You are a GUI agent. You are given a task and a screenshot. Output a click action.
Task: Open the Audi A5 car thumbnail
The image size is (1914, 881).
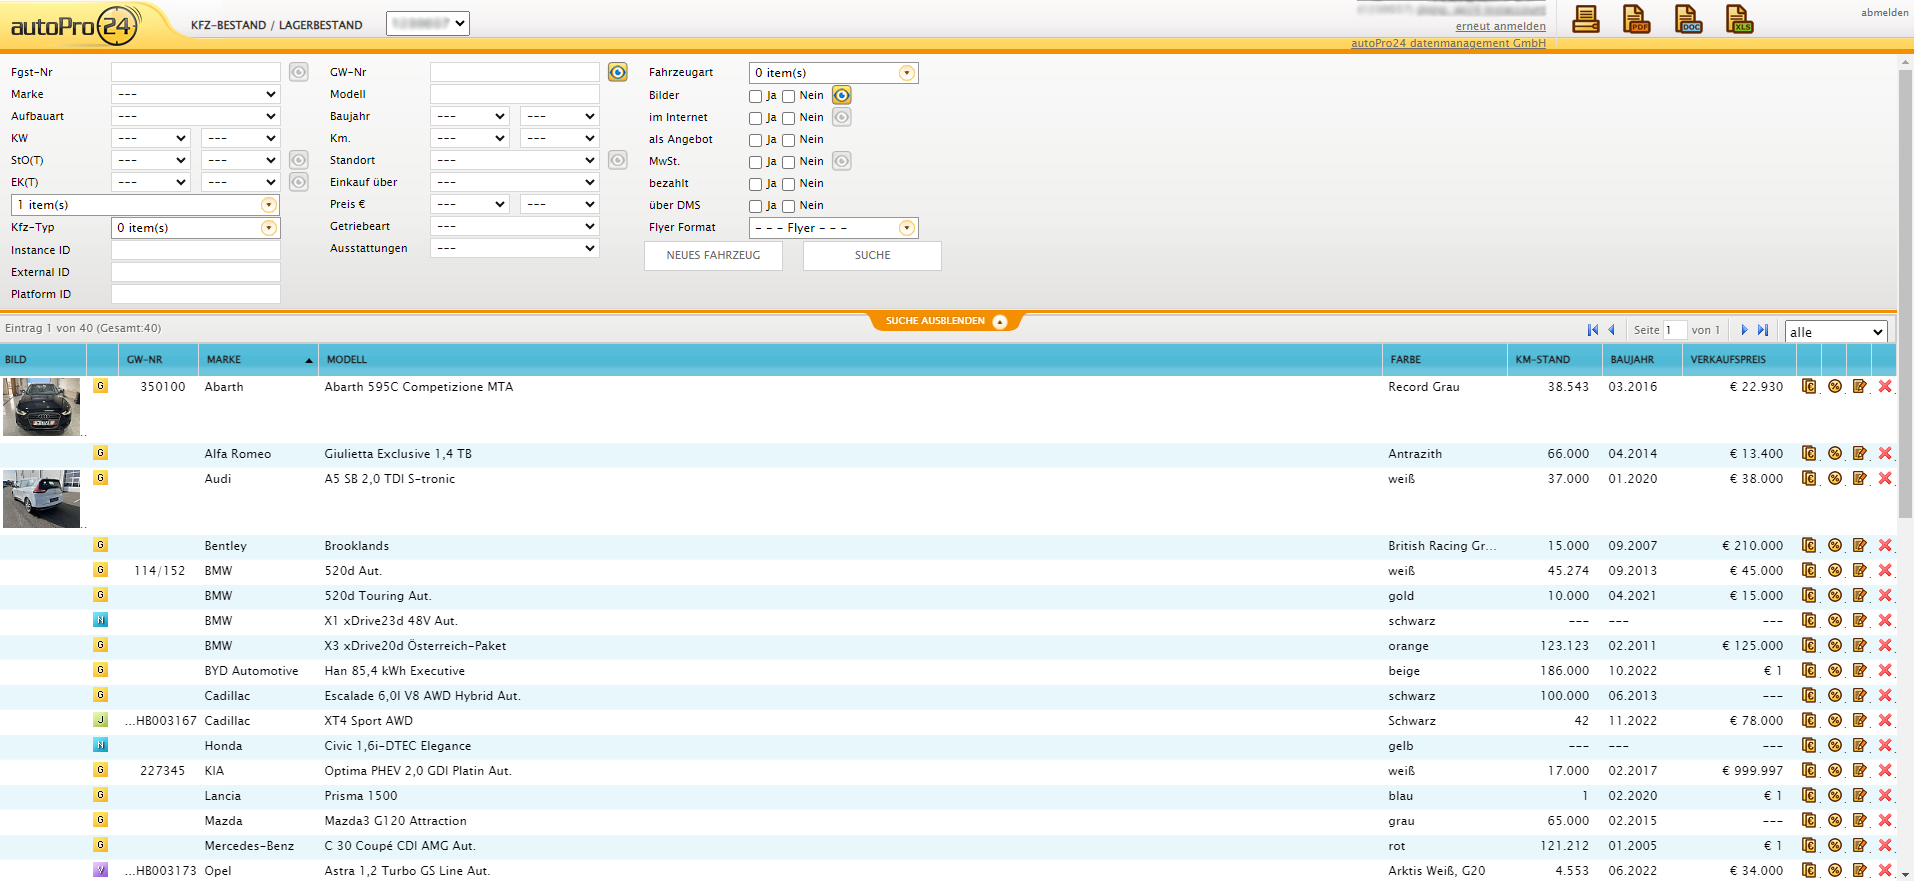coord(41,499)
